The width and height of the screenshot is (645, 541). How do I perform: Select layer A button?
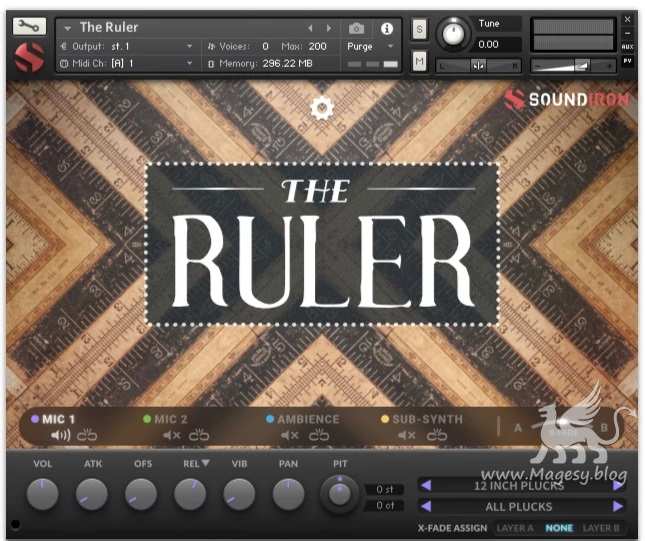click(x=518, y=428)
